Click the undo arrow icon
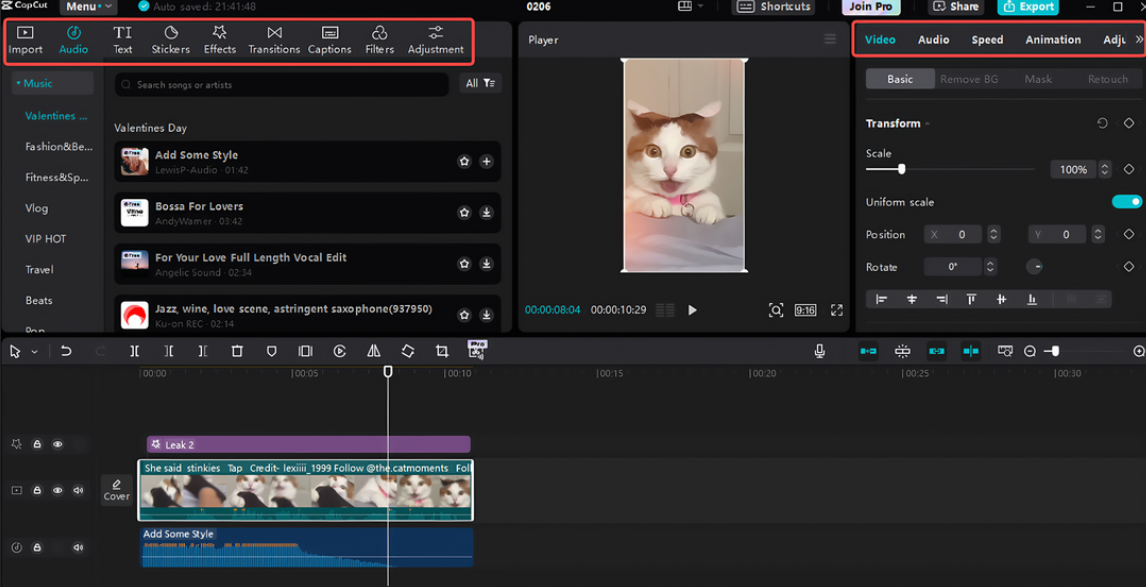The width and height of the screenshot is (1146, 587). click(66, 352)
